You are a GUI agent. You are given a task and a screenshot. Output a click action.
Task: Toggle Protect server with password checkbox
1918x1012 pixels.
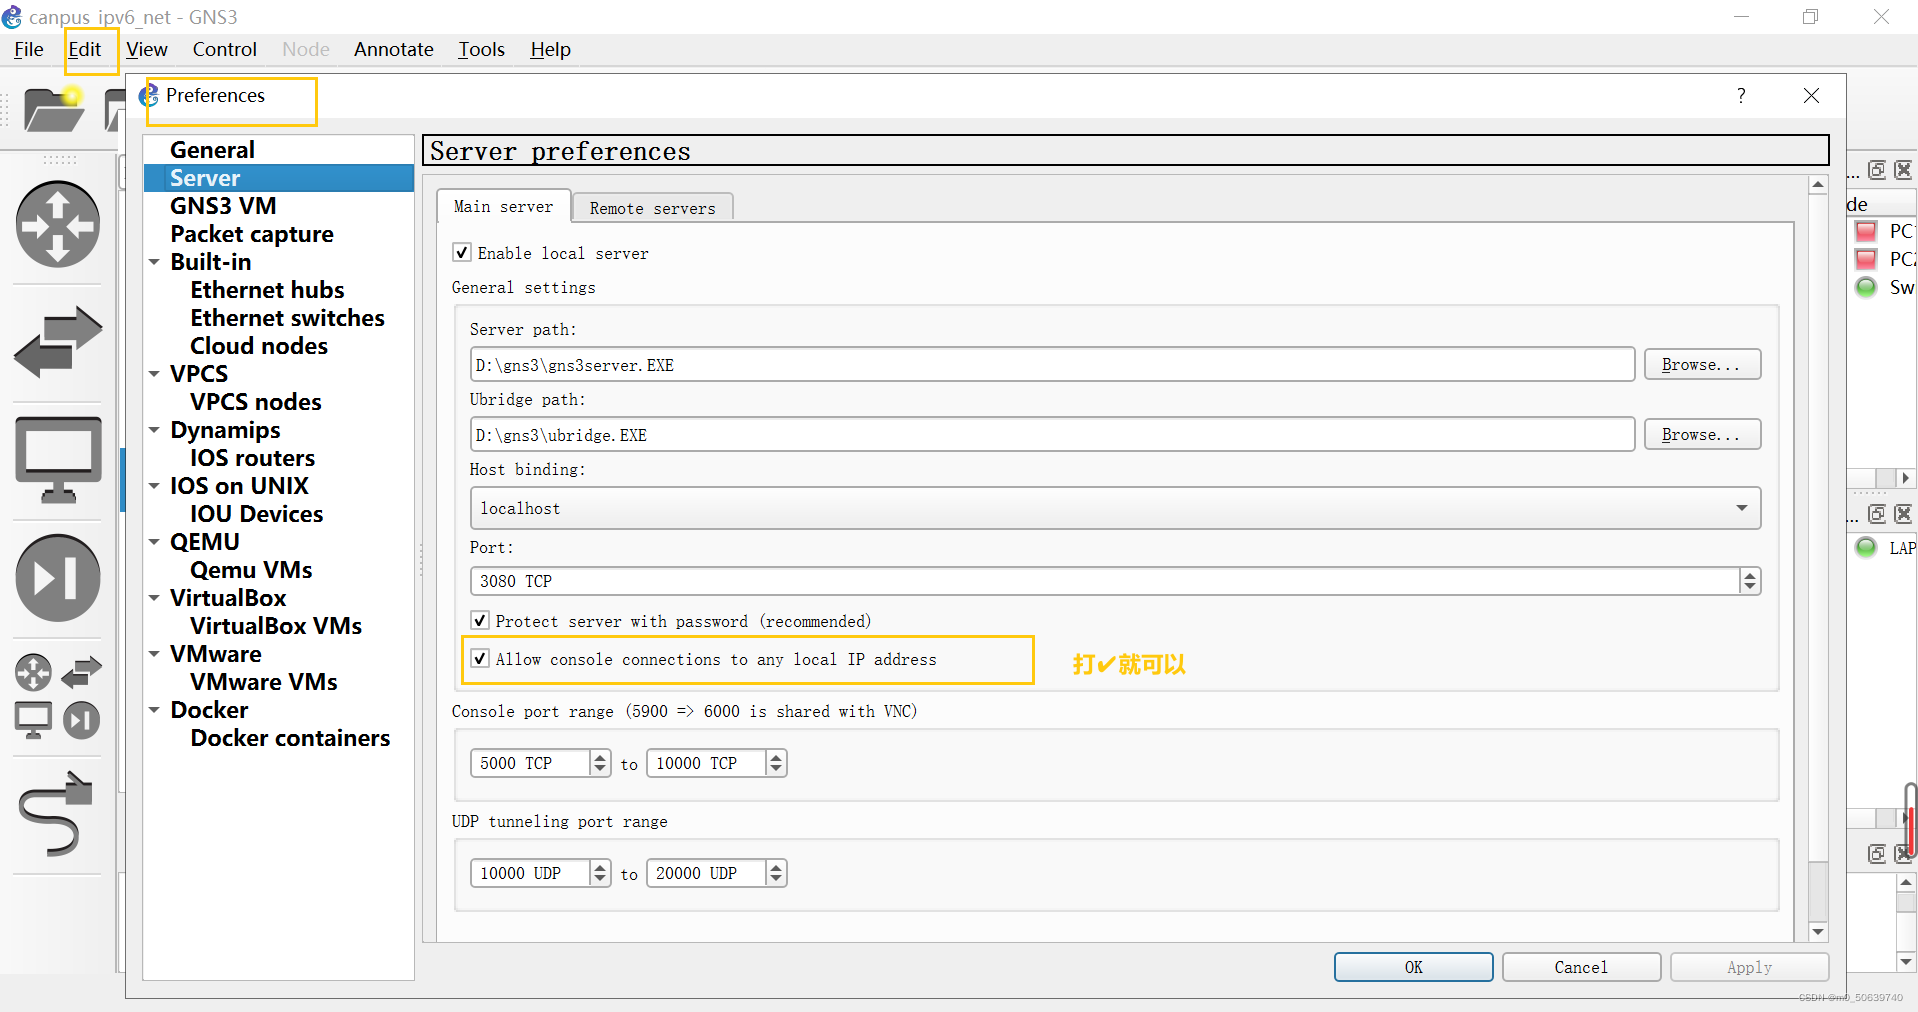[480, 620]
